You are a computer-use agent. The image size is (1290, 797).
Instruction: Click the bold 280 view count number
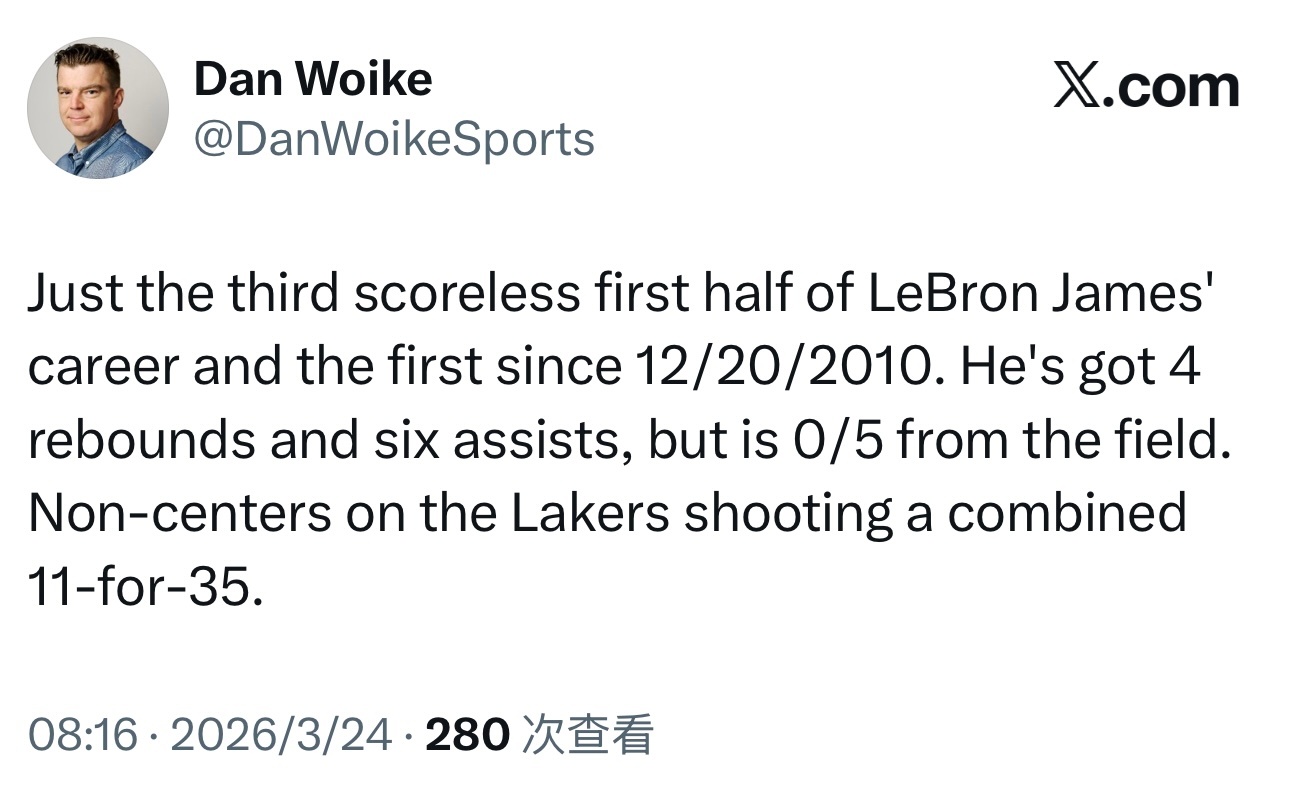(x=467, y=735)
